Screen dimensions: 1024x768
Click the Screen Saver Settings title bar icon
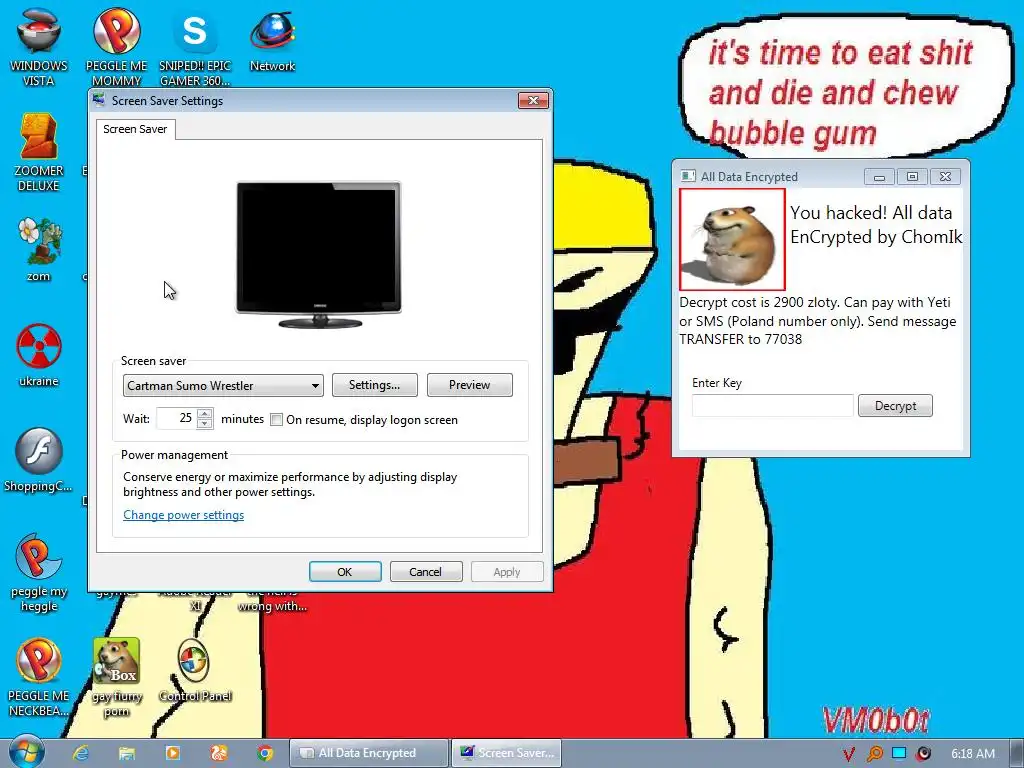tap(99, 101)
